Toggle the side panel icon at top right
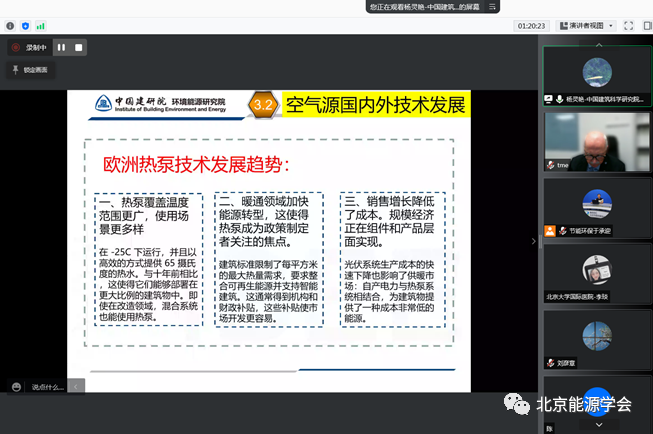Viewport: 653px width, 434px height. 648,26
